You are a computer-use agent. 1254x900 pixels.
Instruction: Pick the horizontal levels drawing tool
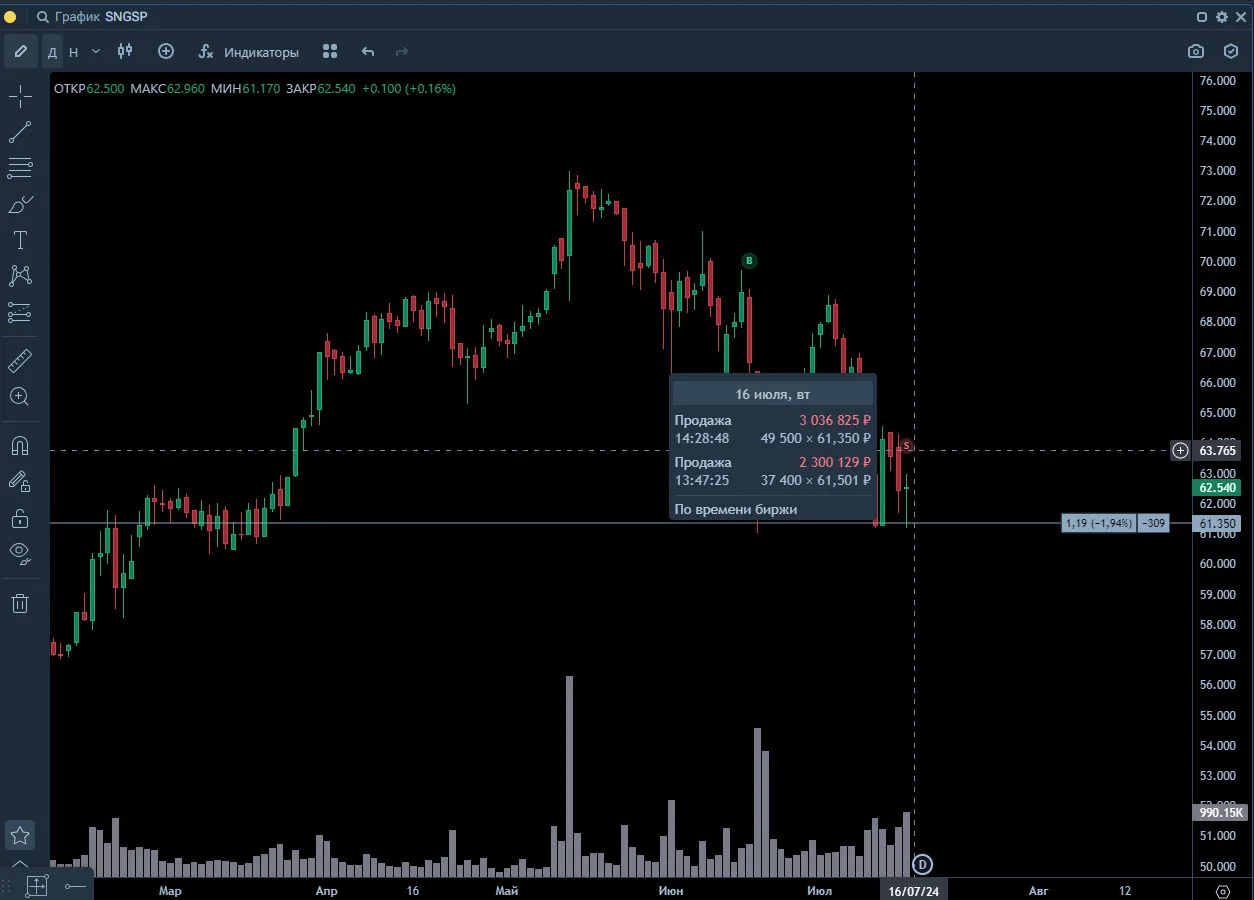(20, 168)
